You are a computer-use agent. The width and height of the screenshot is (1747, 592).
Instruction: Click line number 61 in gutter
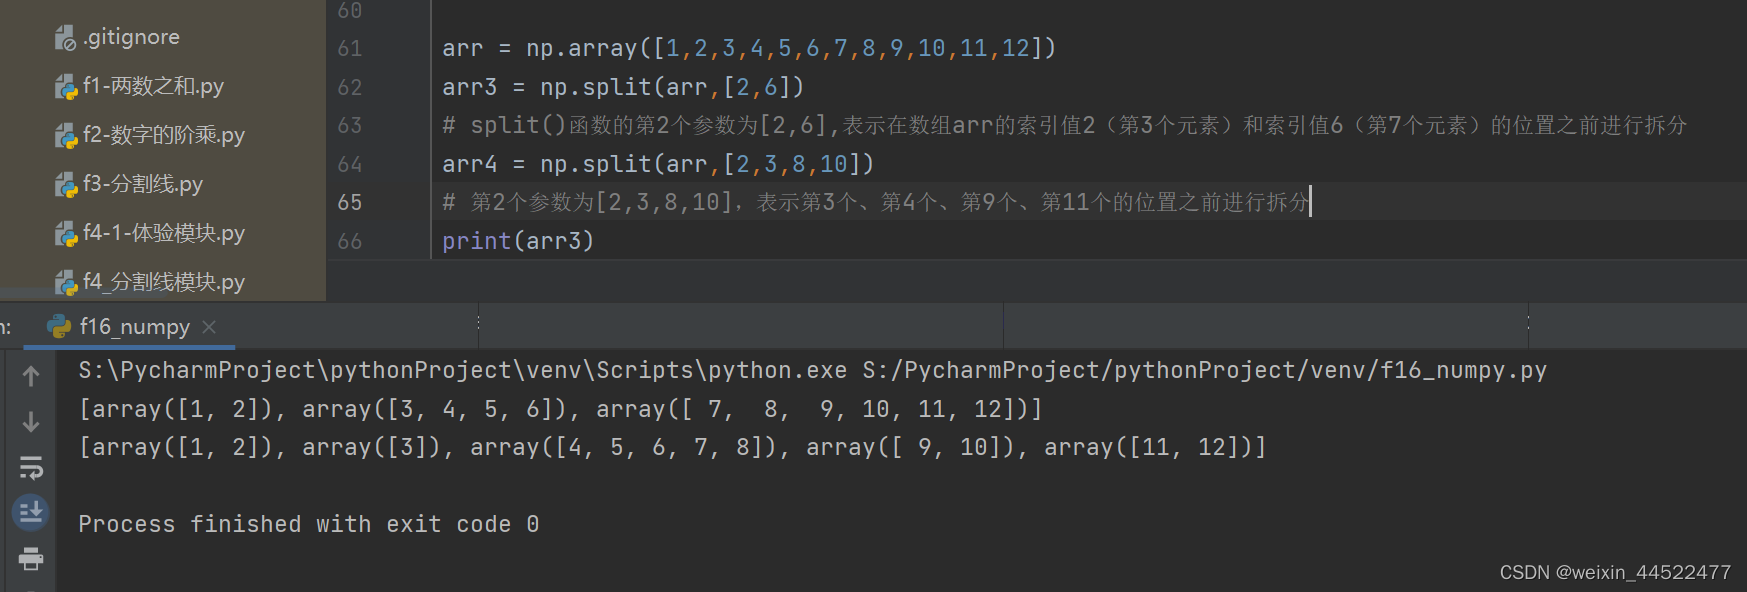(x=350, y=48)
